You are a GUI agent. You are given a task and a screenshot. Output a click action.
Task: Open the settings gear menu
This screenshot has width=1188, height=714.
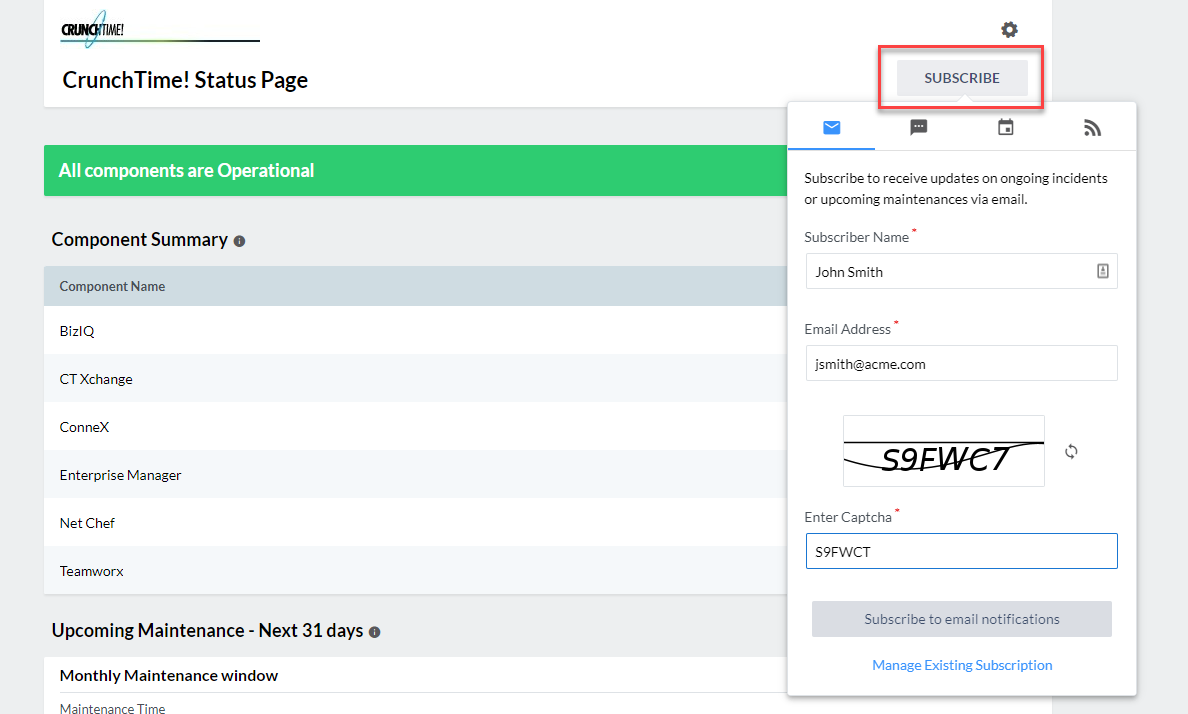coord(1009,30)
